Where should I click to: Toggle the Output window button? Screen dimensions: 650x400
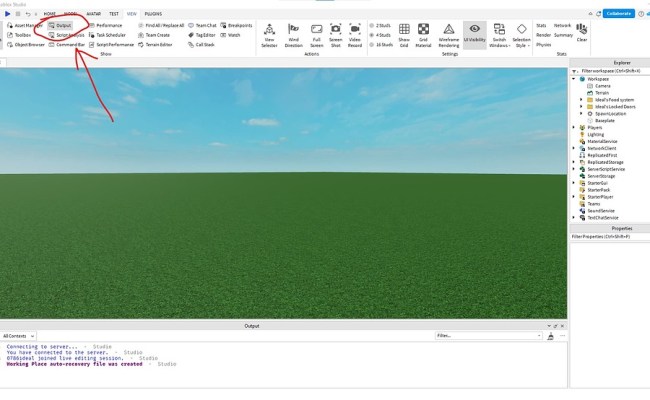(x=60, y=25)
